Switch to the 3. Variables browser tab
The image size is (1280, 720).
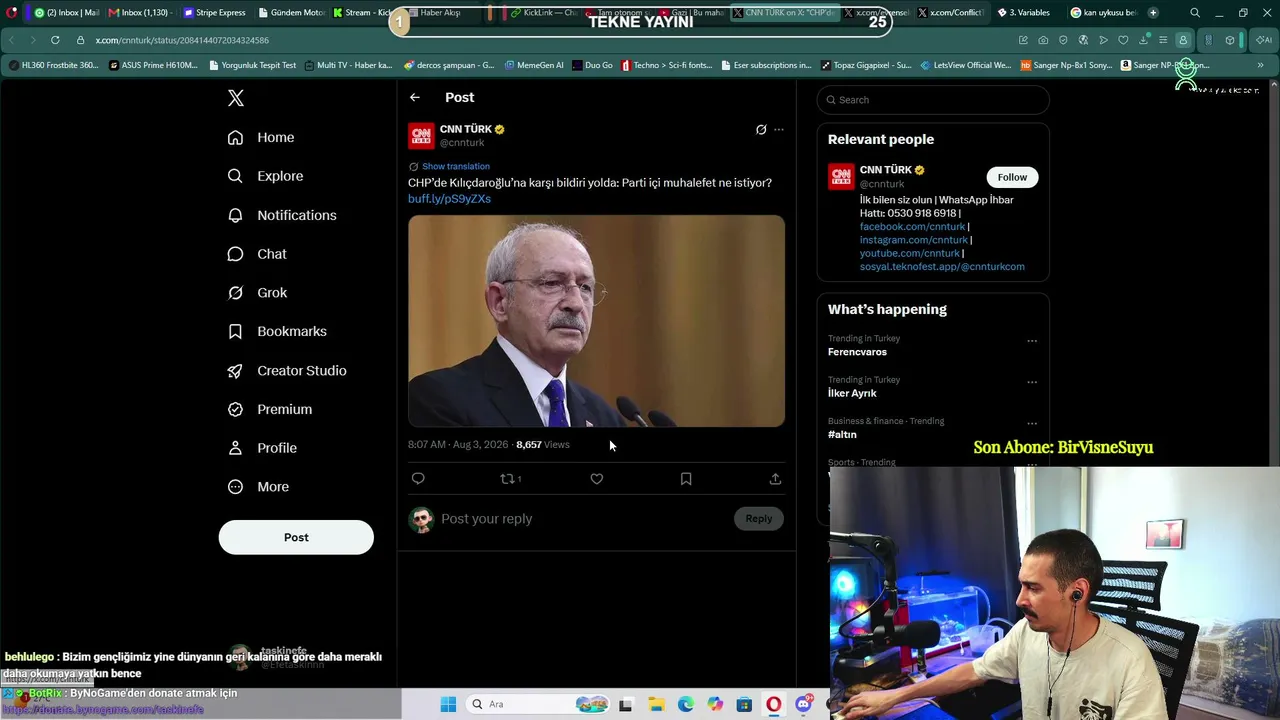[1025, 13]
